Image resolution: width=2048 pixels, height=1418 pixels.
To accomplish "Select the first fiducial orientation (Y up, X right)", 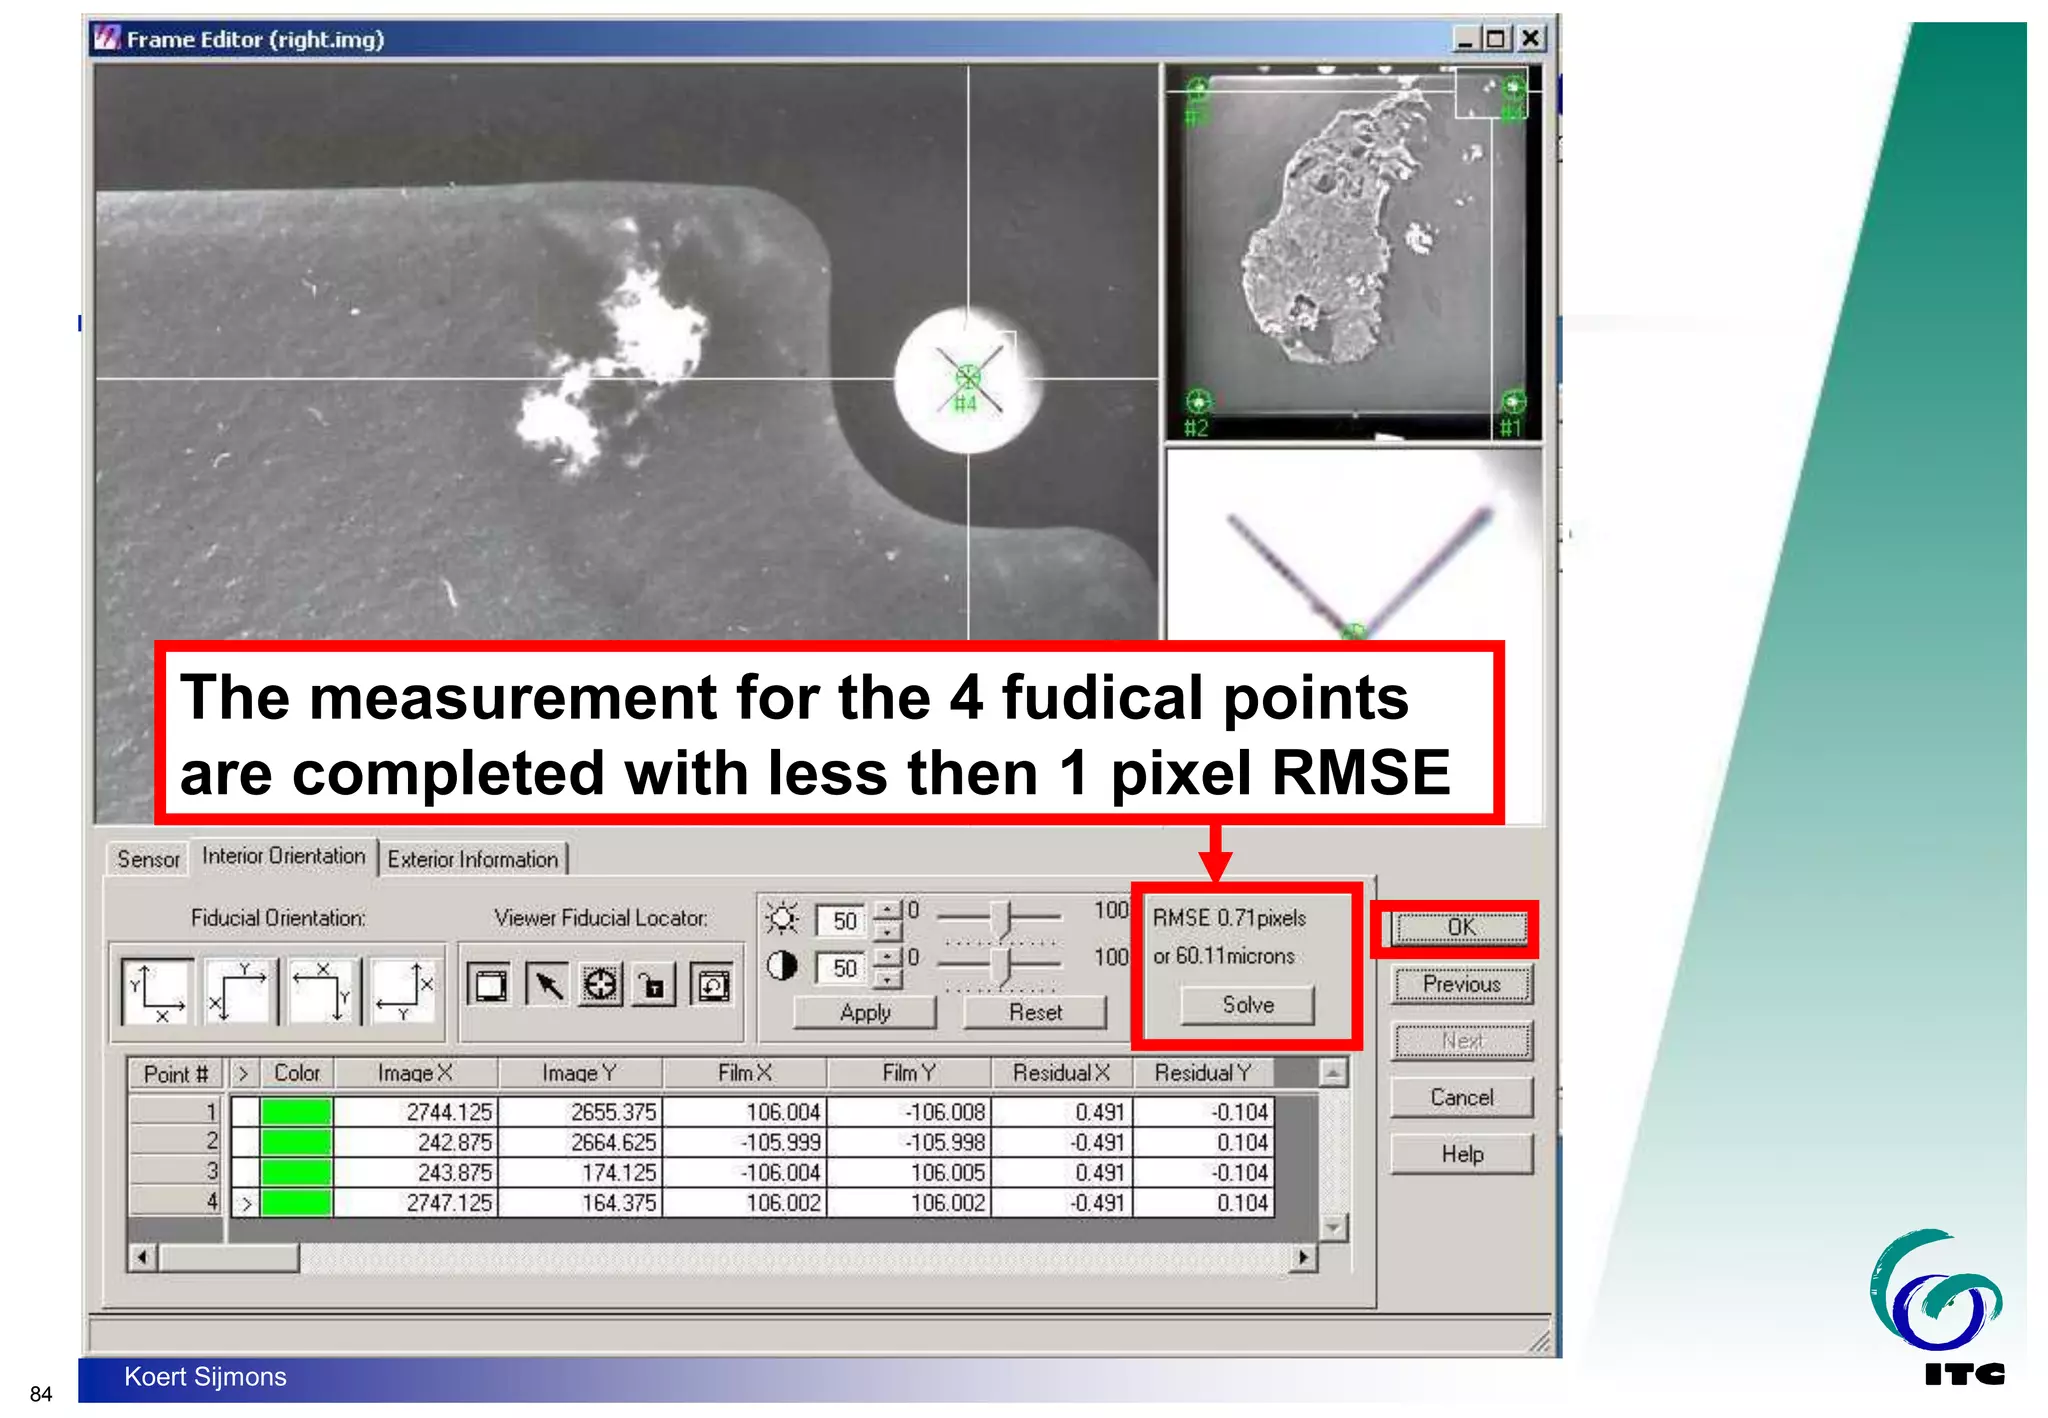I will tap(157, 990).
